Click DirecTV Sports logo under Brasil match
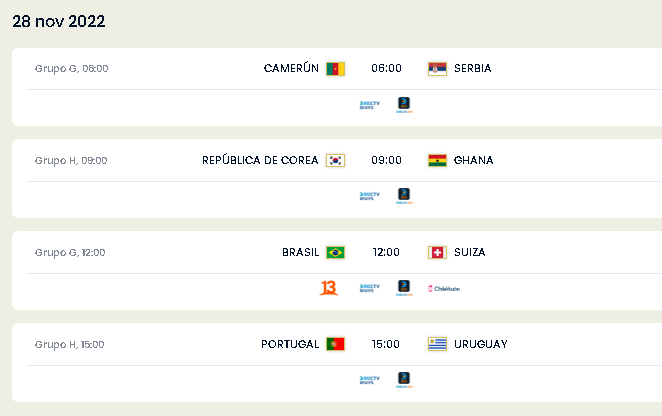The height and width of the screenshot is (416, 662). click(370, 288)
